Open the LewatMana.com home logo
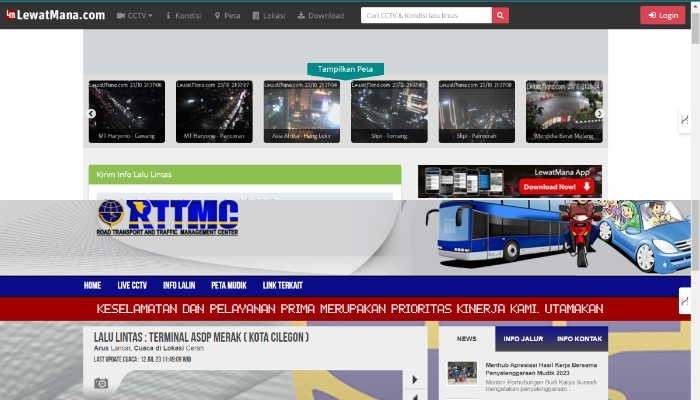This screenshot has width=700, height=400. 56,15
